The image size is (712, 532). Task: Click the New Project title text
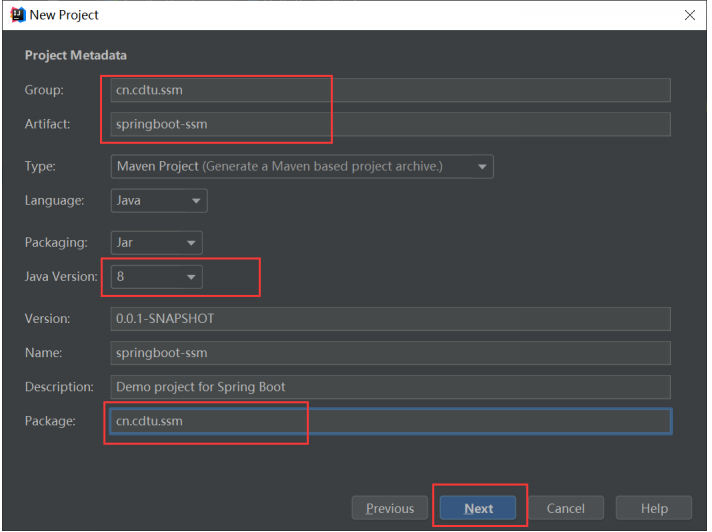pyautogui.click(x=65, y=15)
